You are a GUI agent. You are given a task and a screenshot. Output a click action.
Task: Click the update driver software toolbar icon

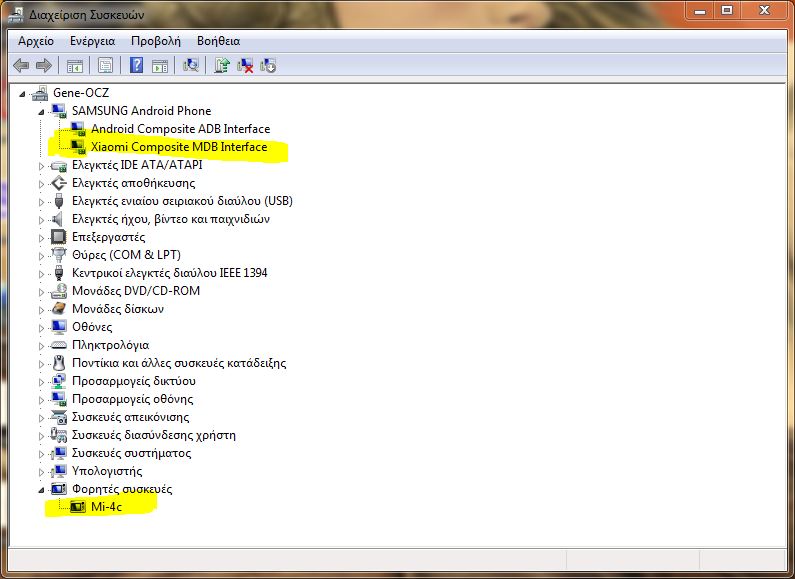[222, 66]
